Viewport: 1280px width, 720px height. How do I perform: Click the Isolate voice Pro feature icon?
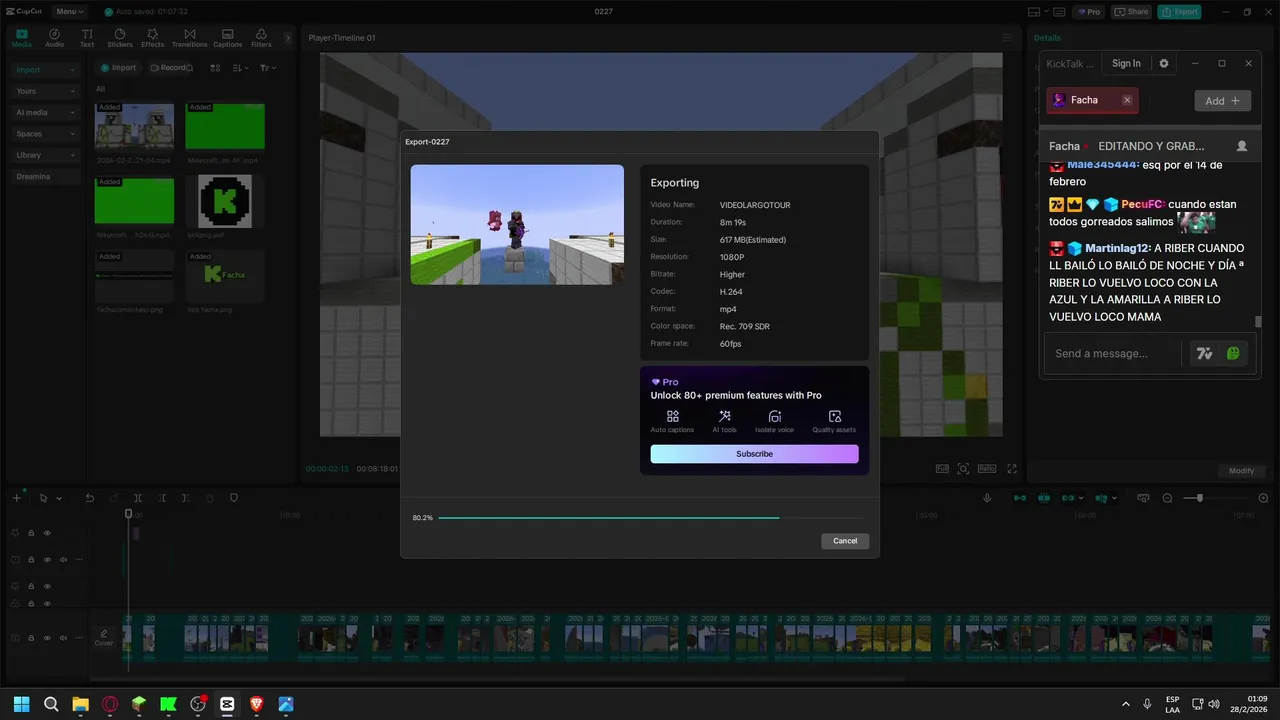coord(774,421)
